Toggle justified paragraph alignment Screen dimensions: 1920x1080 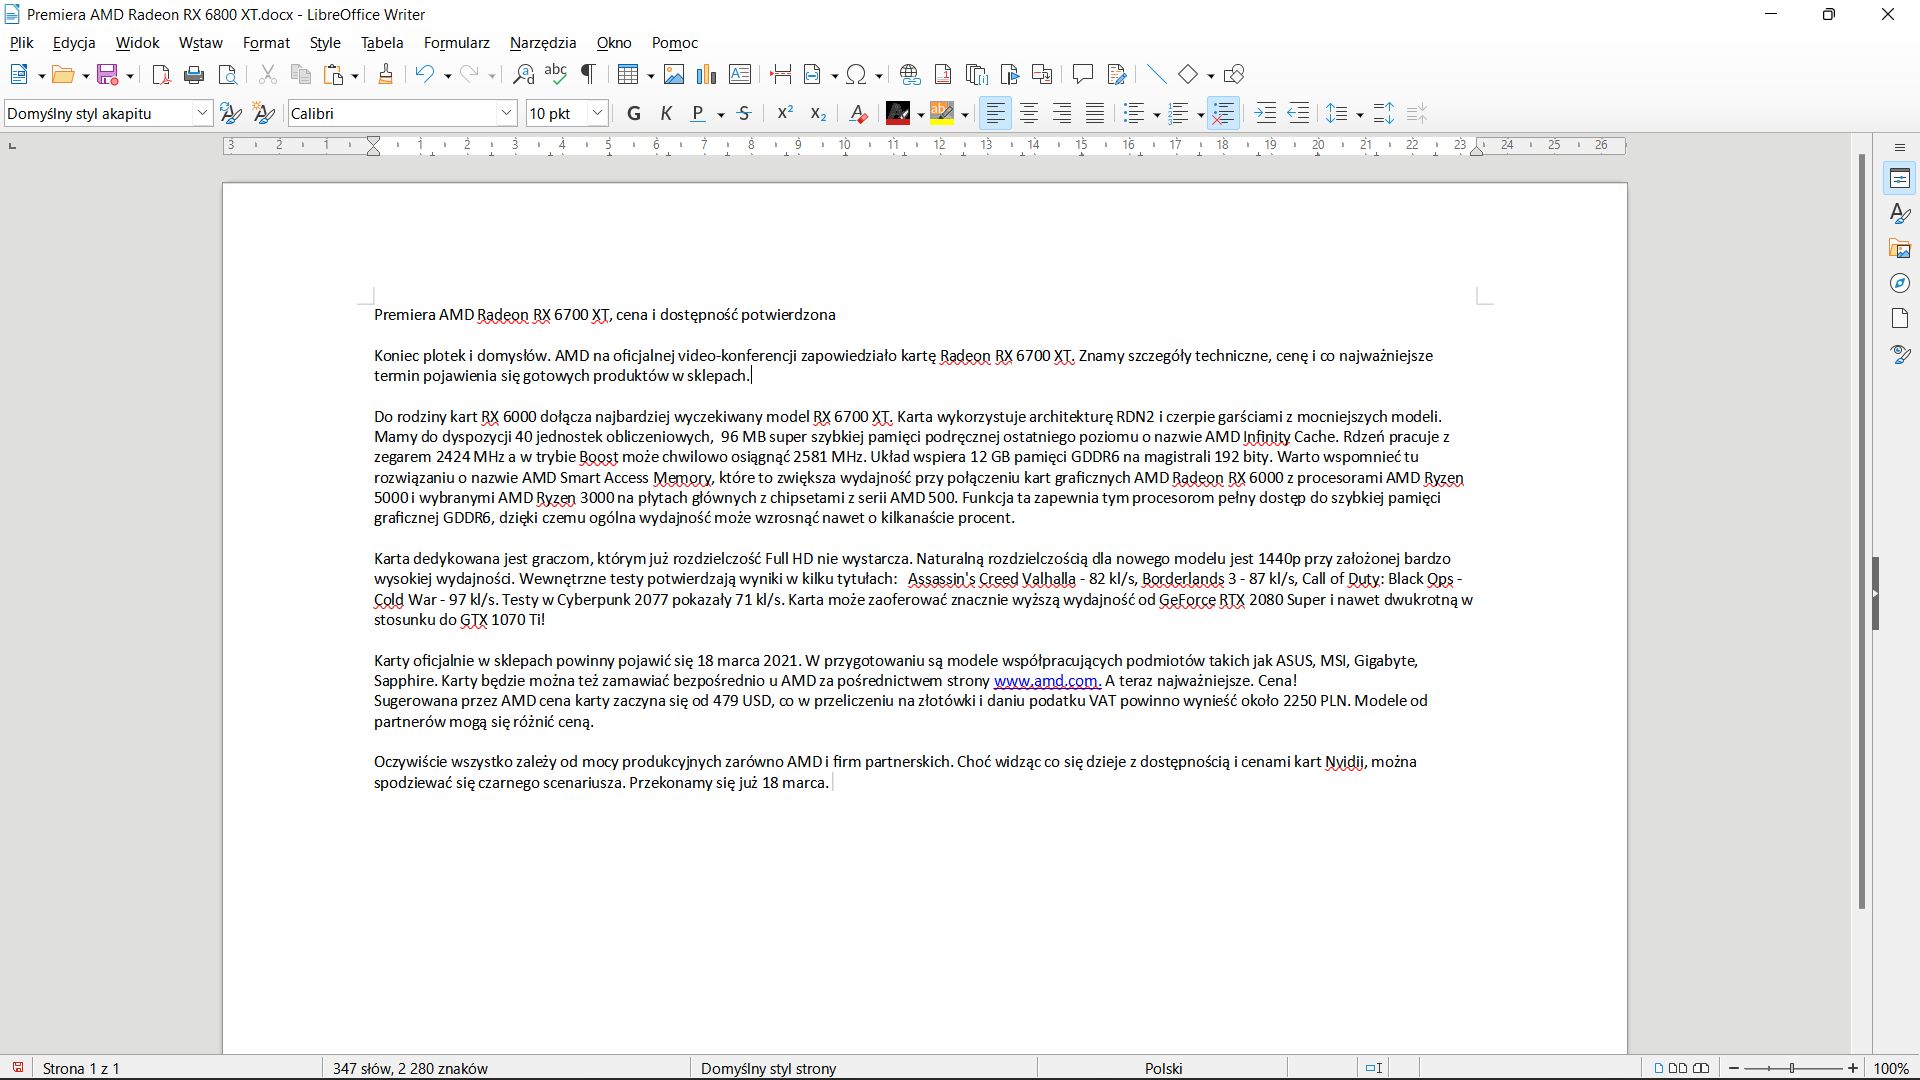point(1095,114)
